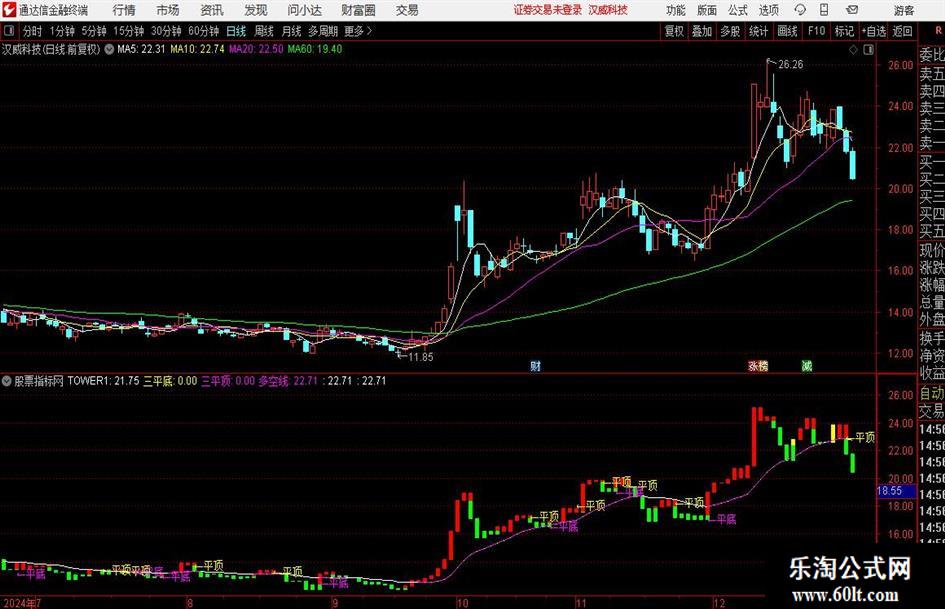Viewport: 945px width, 609px height.
Task: Click the MA60: 19.40 label
Action: [315, 49]
